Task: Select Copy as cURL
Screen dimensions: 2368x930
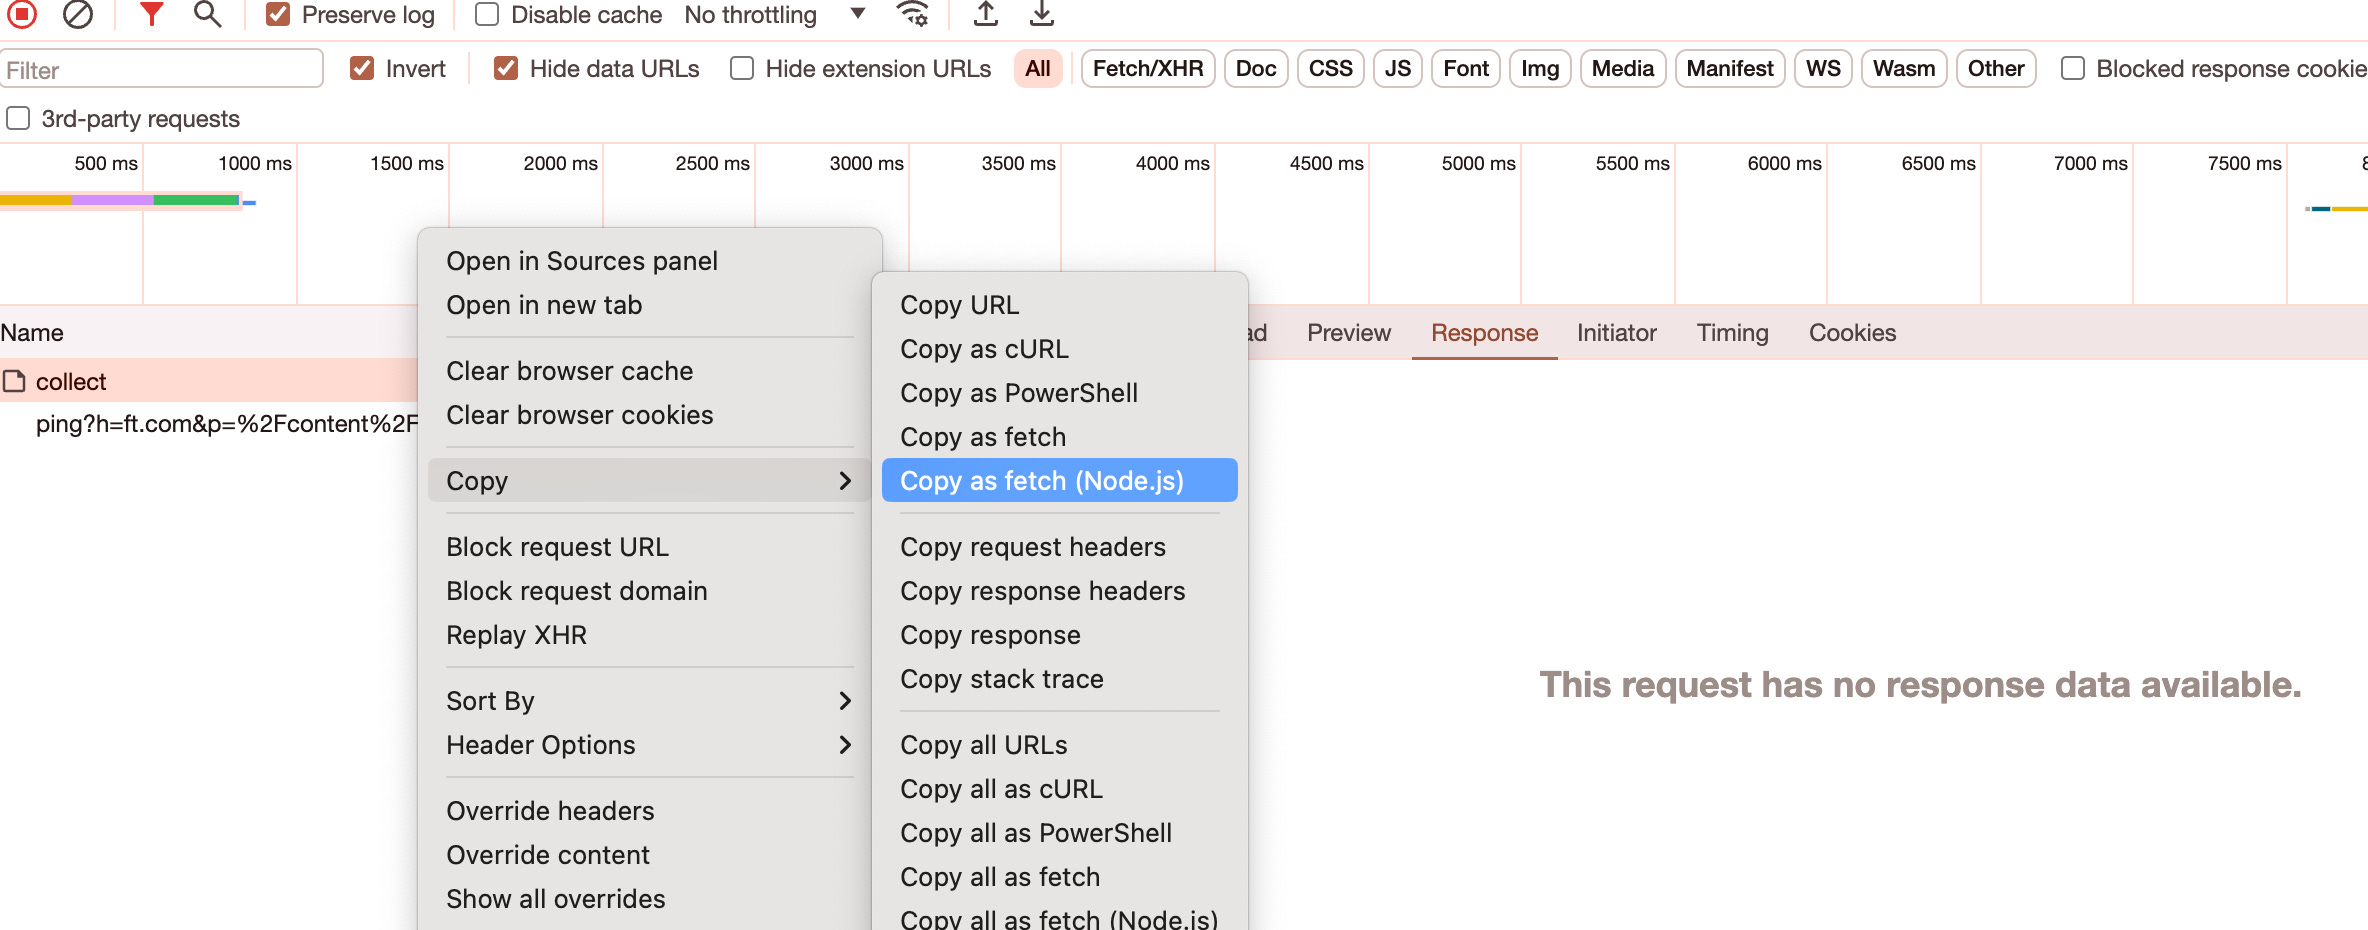Action: coord(1059,349)
